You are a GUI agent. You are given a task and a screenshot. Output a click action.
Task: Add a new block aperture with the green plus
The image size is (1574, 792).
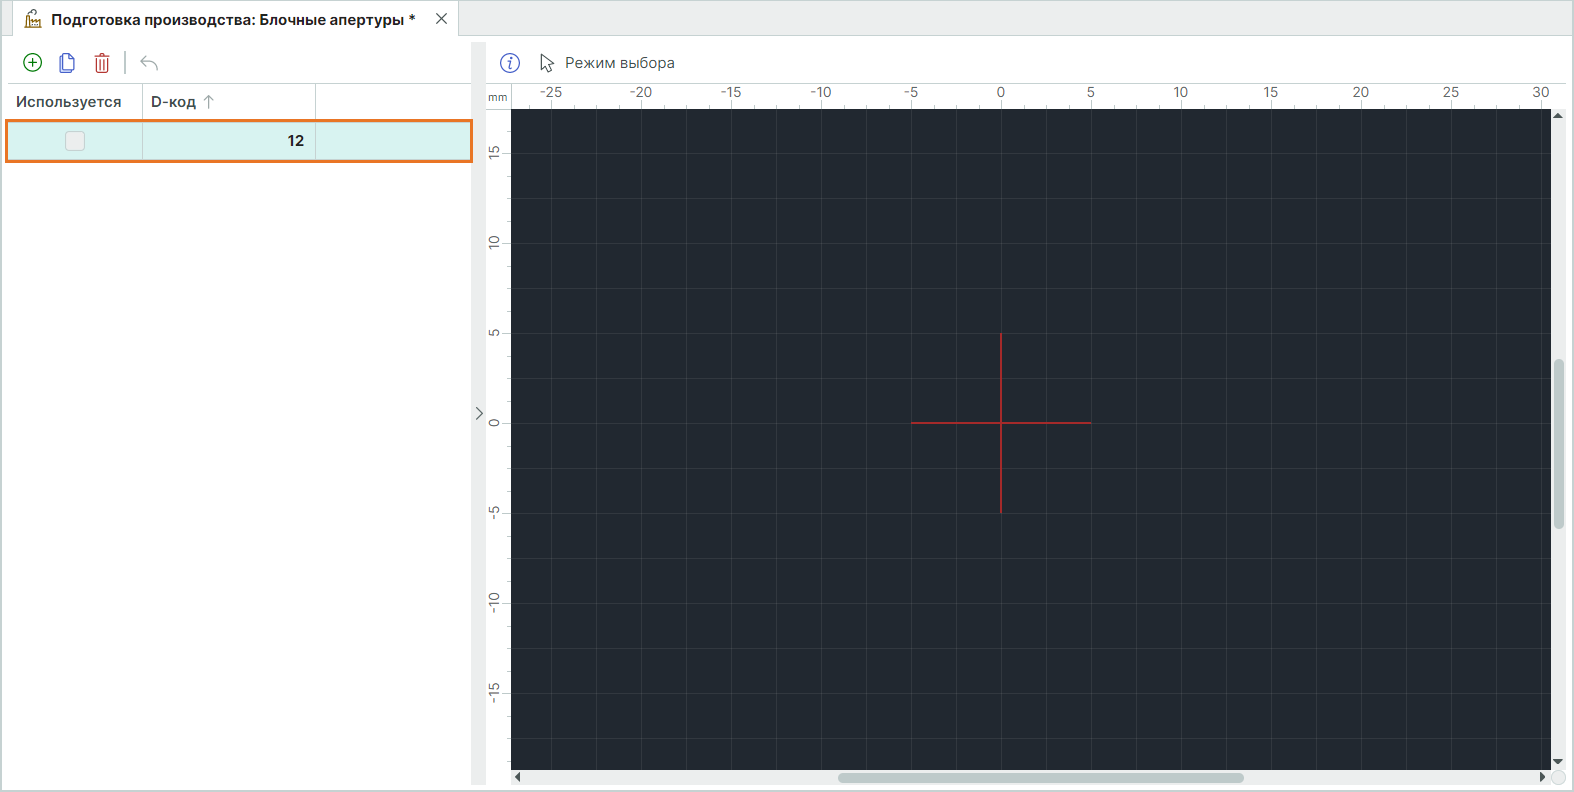(33, 63)
